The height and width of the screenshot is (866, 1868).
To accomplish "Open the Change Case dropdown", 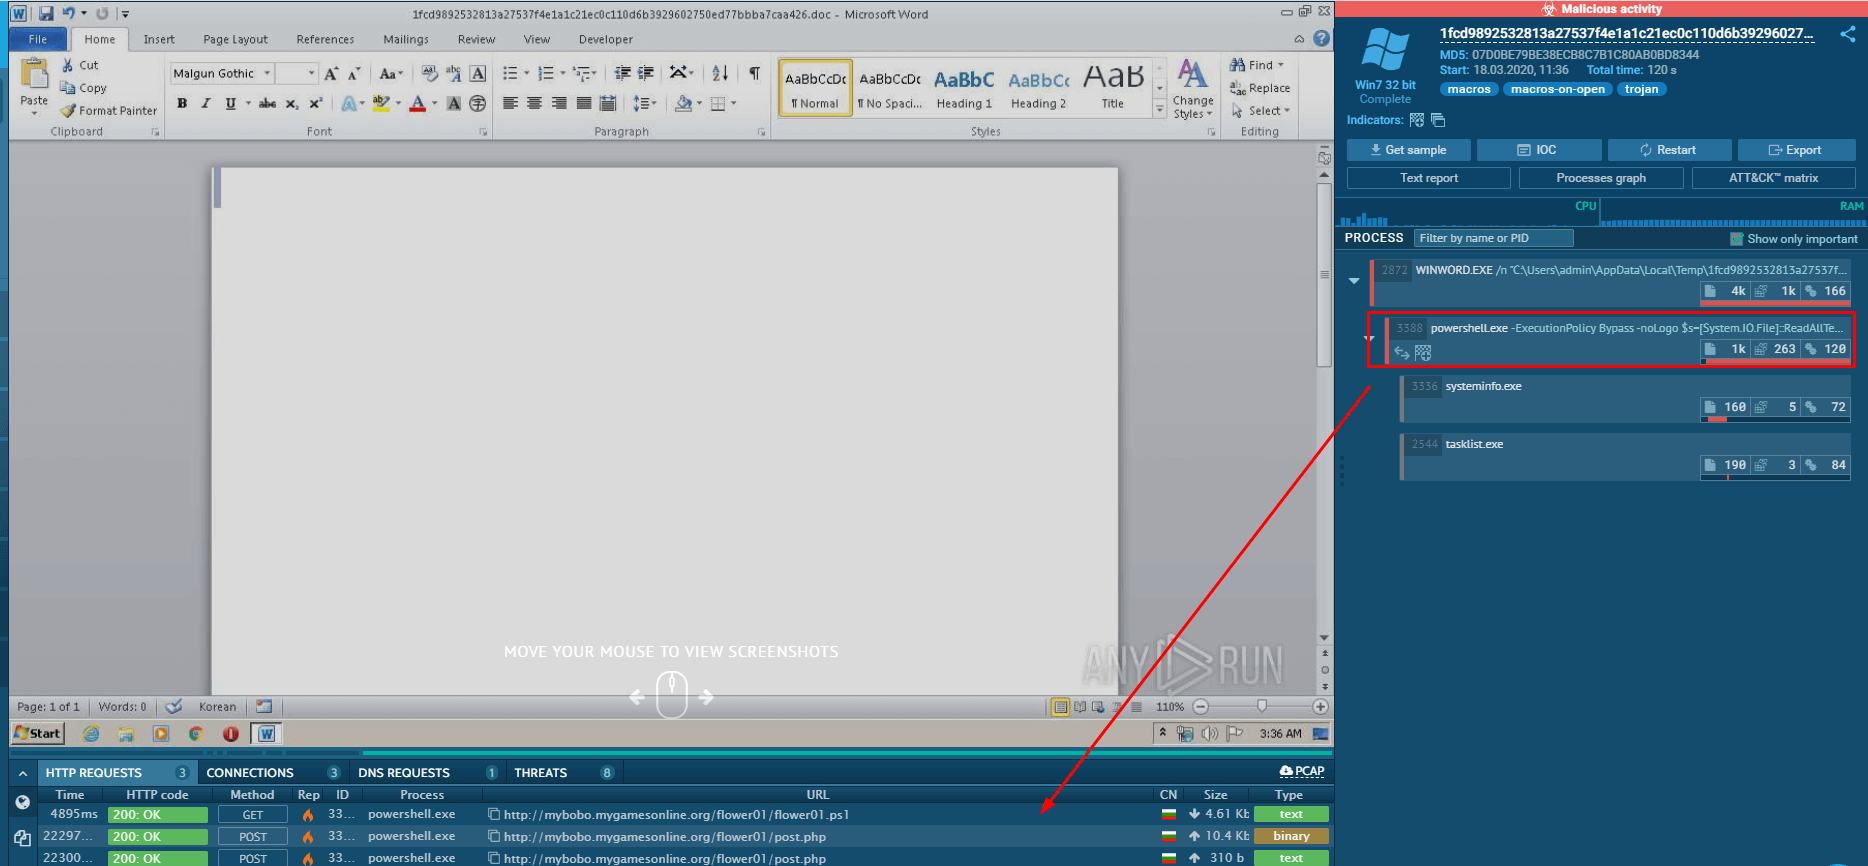I will pyautogui.click(x=390, y=74).
